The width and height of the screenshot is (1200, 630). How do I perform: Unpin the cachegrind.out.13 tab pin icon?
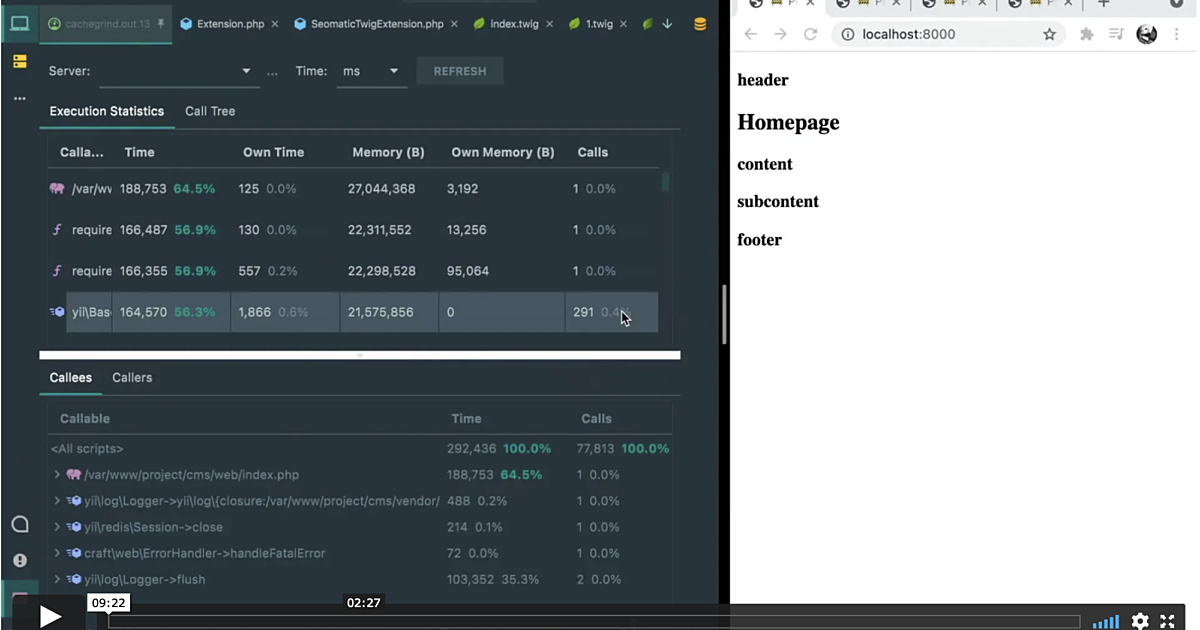point(161,24)
